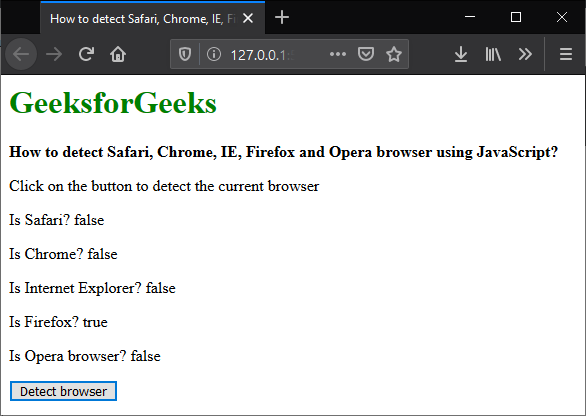Close the 'How to detect Safari' tab
The width and height of the screenshot is (586, 416).
(x=248, y=18)
